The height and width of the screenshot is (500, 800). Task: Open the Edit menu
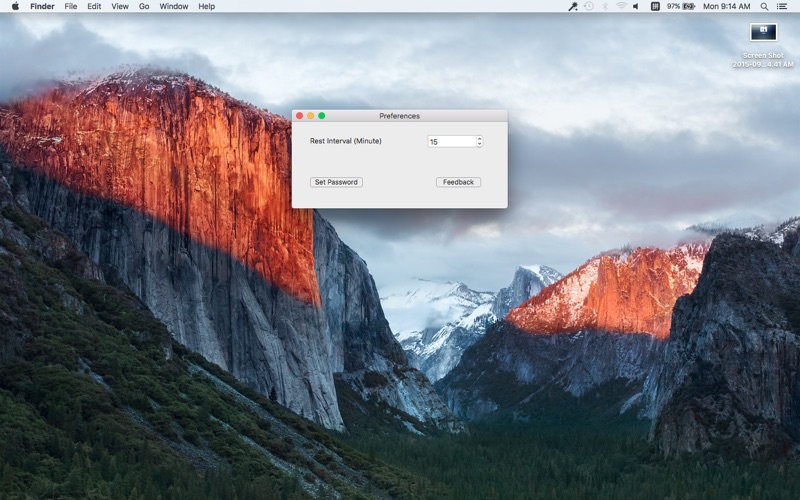pos(94,6)
